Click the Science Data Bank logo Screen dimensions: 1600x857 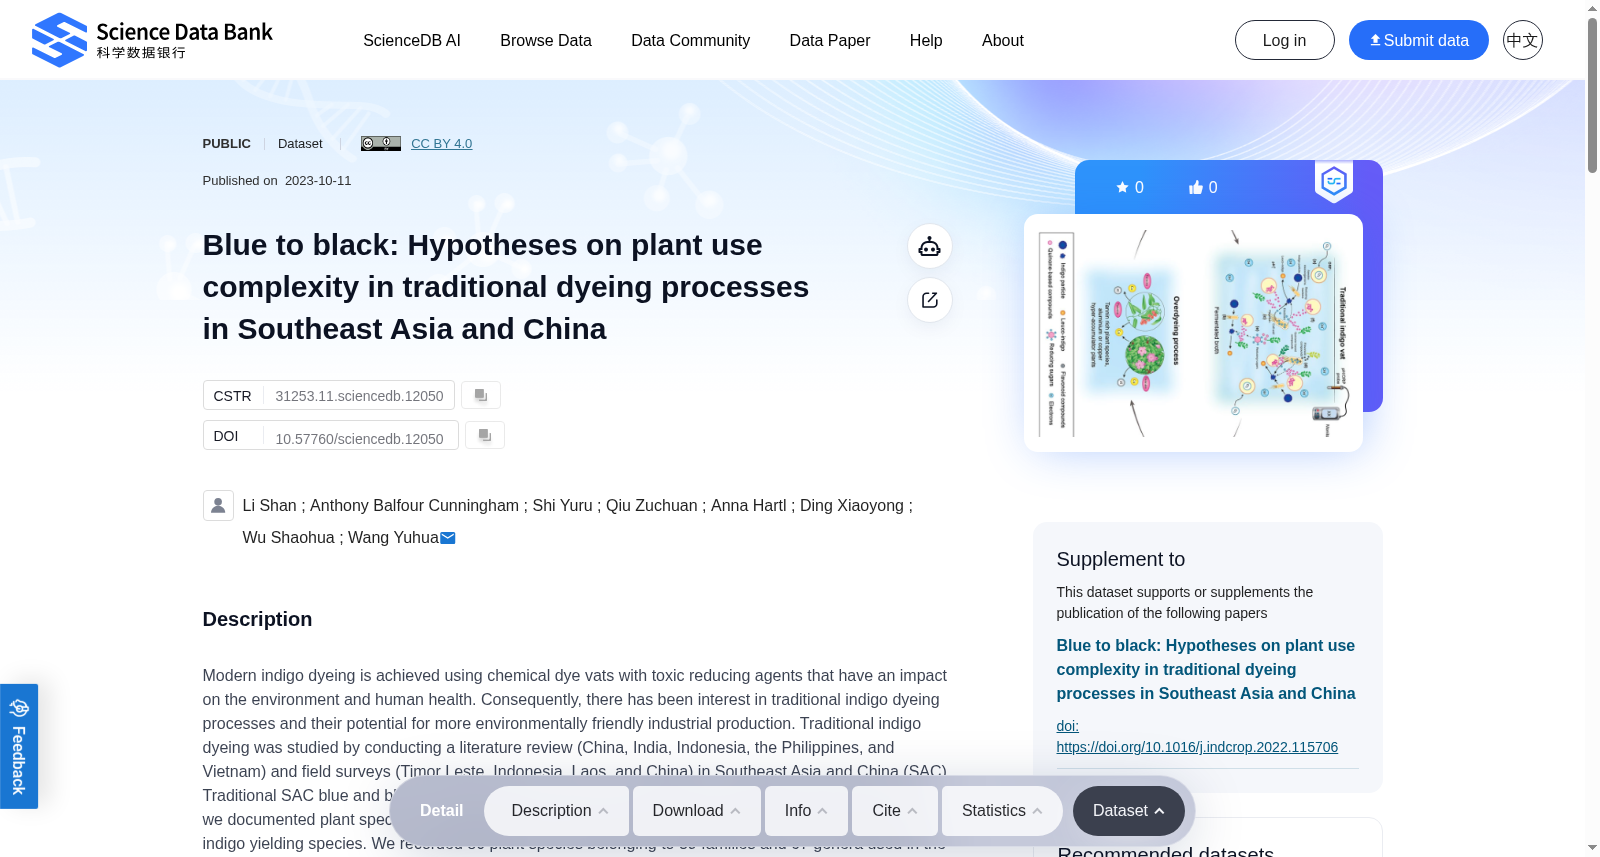pos(152,40)
